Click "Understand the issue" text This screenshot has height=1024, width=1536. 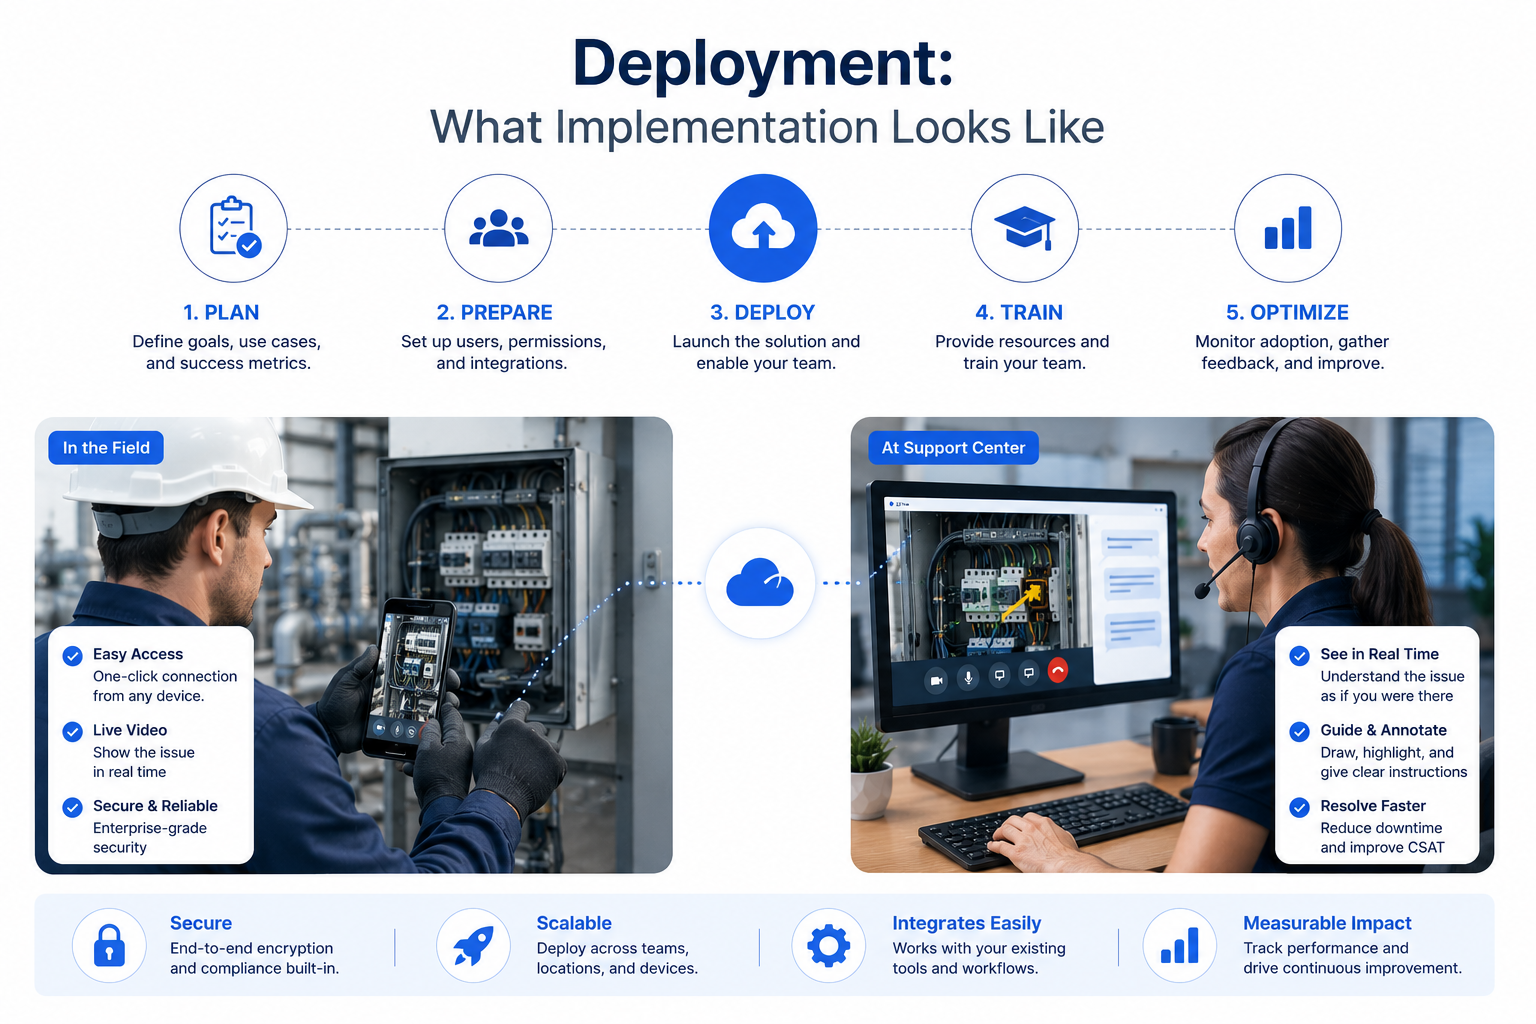1392,677
